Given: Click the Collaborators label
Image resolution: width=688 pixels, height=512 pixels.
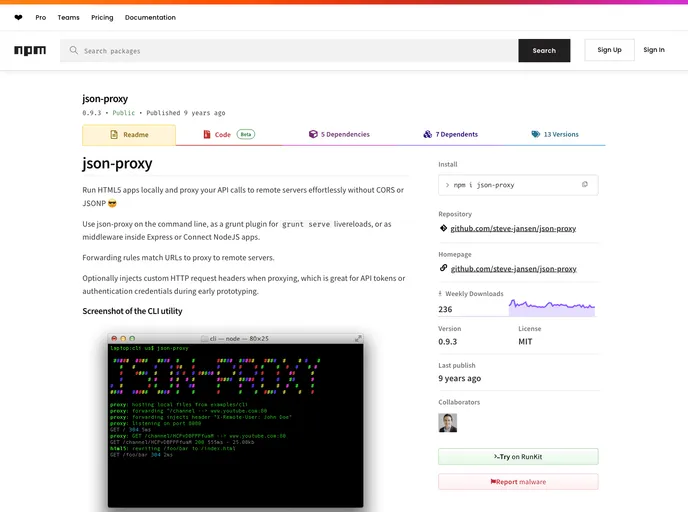Looking at the screenshot, I should (x=459, y=402).
